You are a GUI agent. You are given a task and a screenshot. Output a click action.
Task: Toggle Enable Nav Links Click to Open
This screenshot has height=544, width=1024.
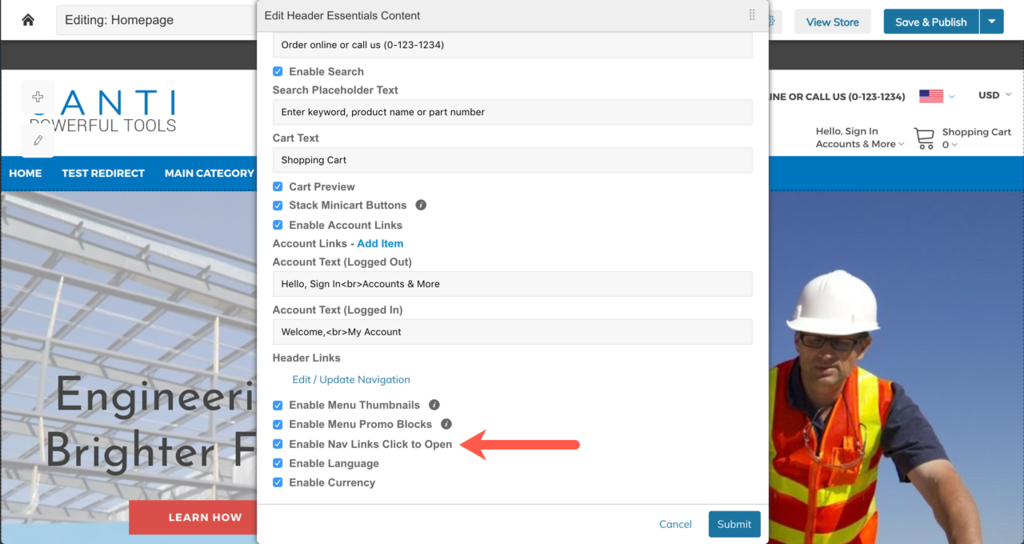pos(278,444)
